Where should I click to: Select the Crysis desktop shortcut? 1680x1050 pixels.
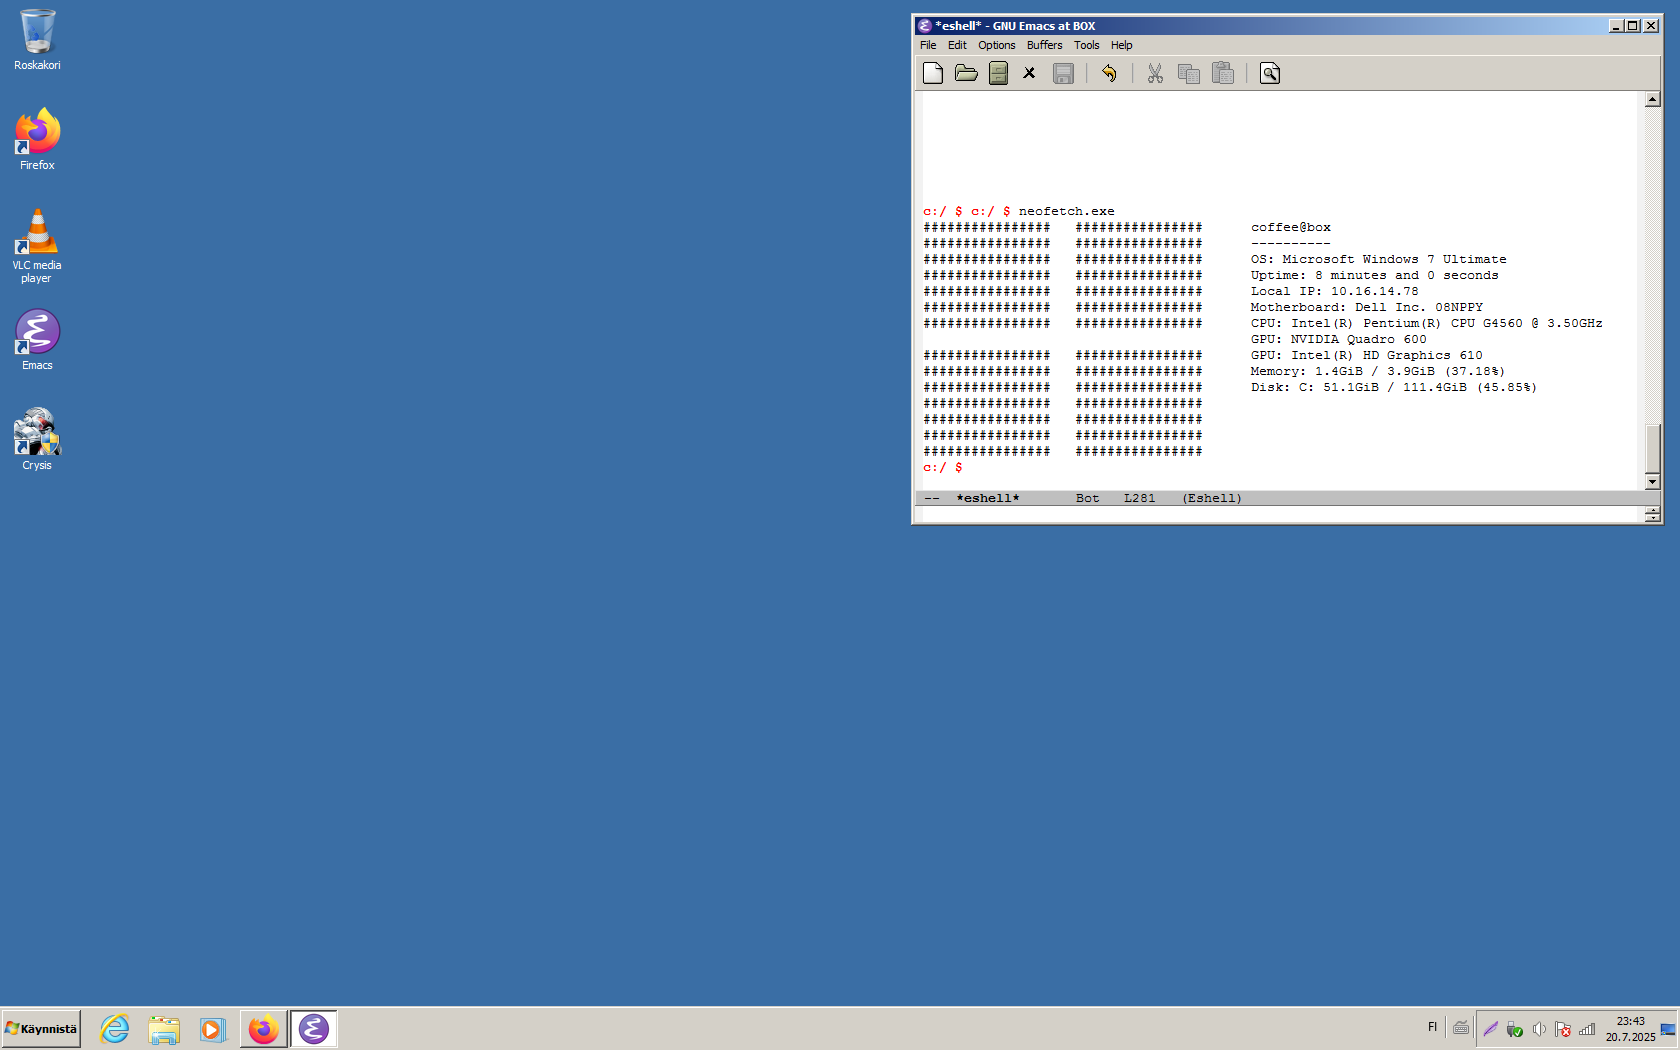click(37, 440)
